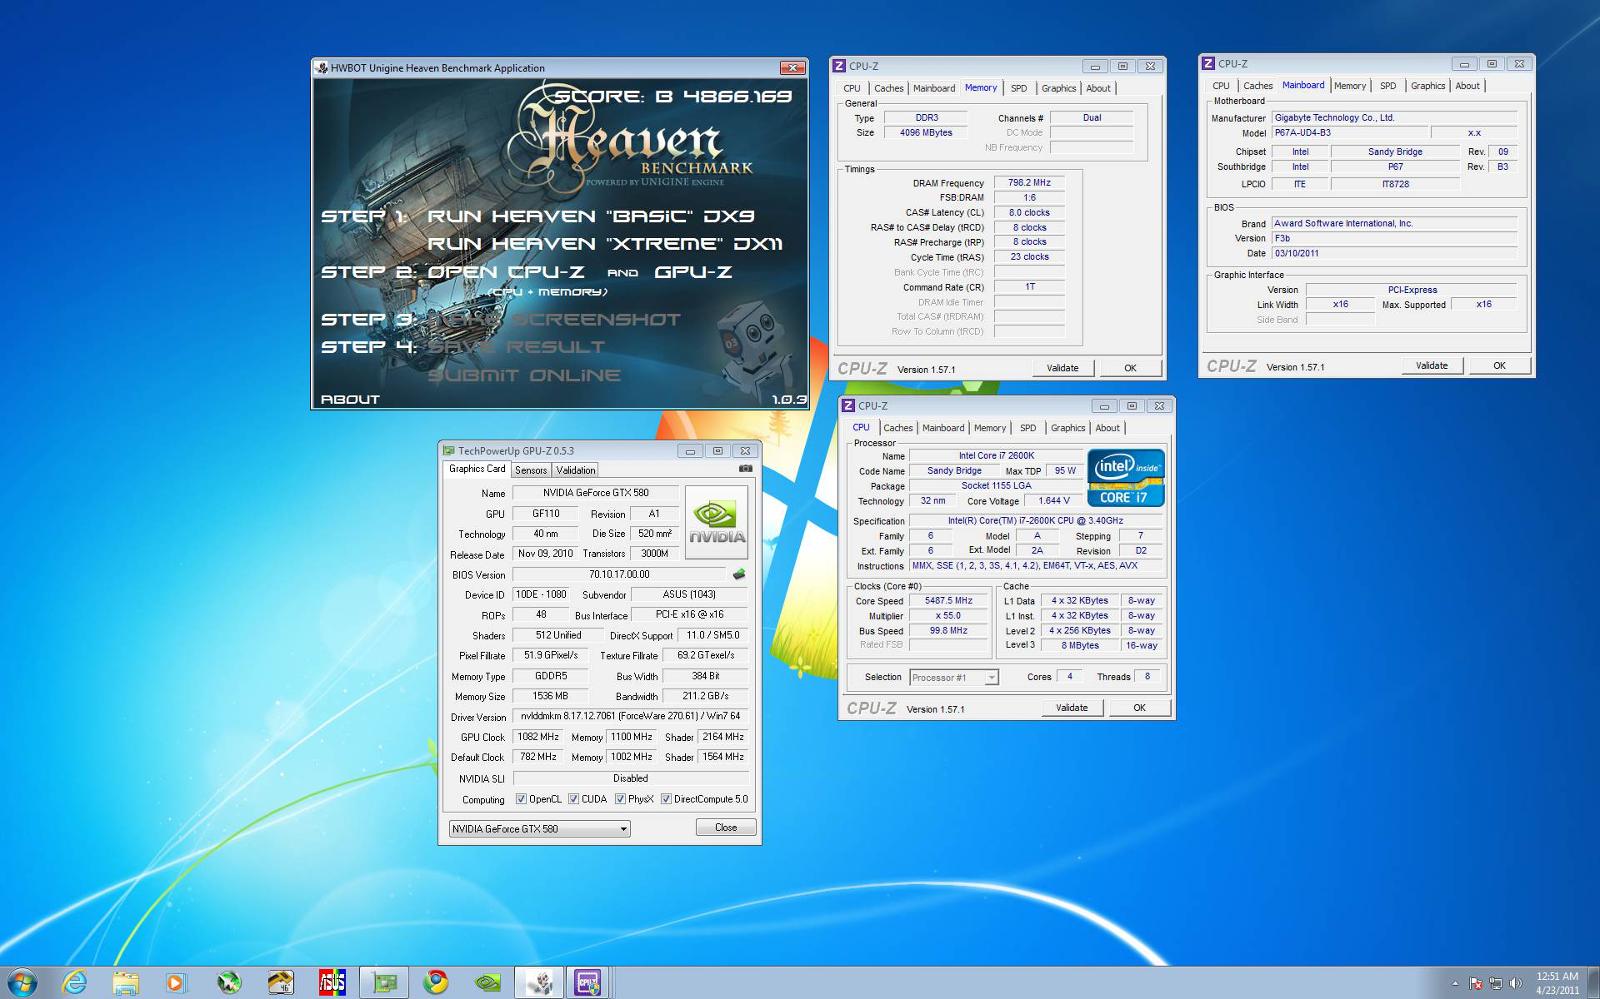Screen dimensions: 1600x999
Task: Open Windows Explorer folder icon in the taskbar
Action: 125,982
